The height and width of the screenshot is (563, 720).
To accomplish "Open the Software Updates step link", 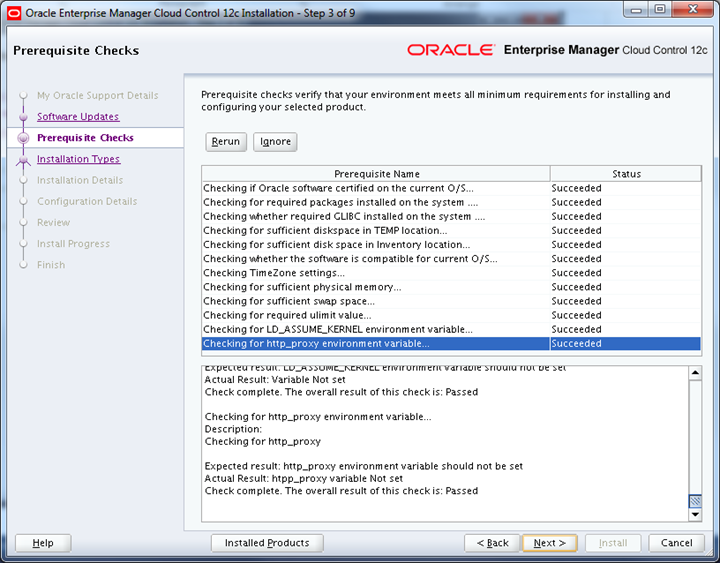I will 78,117.
